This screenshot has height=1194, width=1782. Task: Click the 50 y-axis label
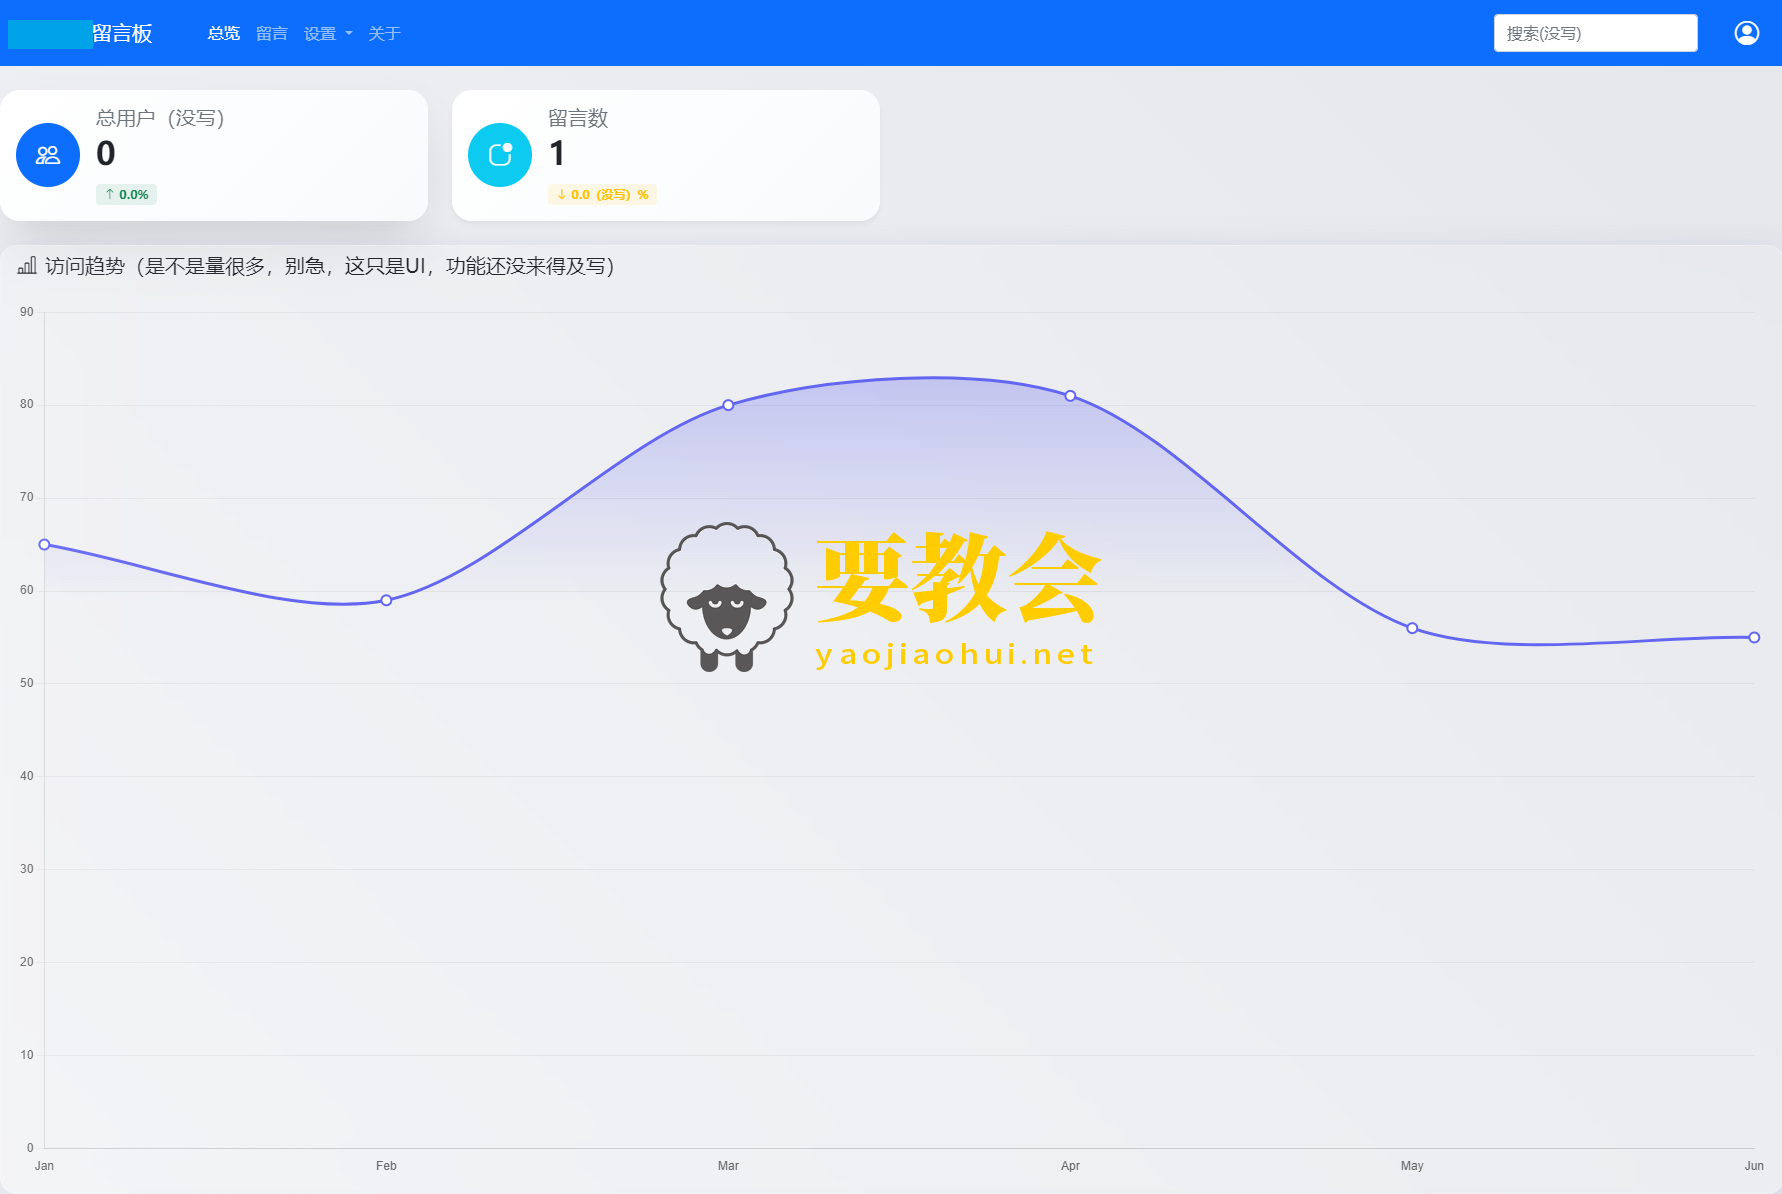click(27, 683)
